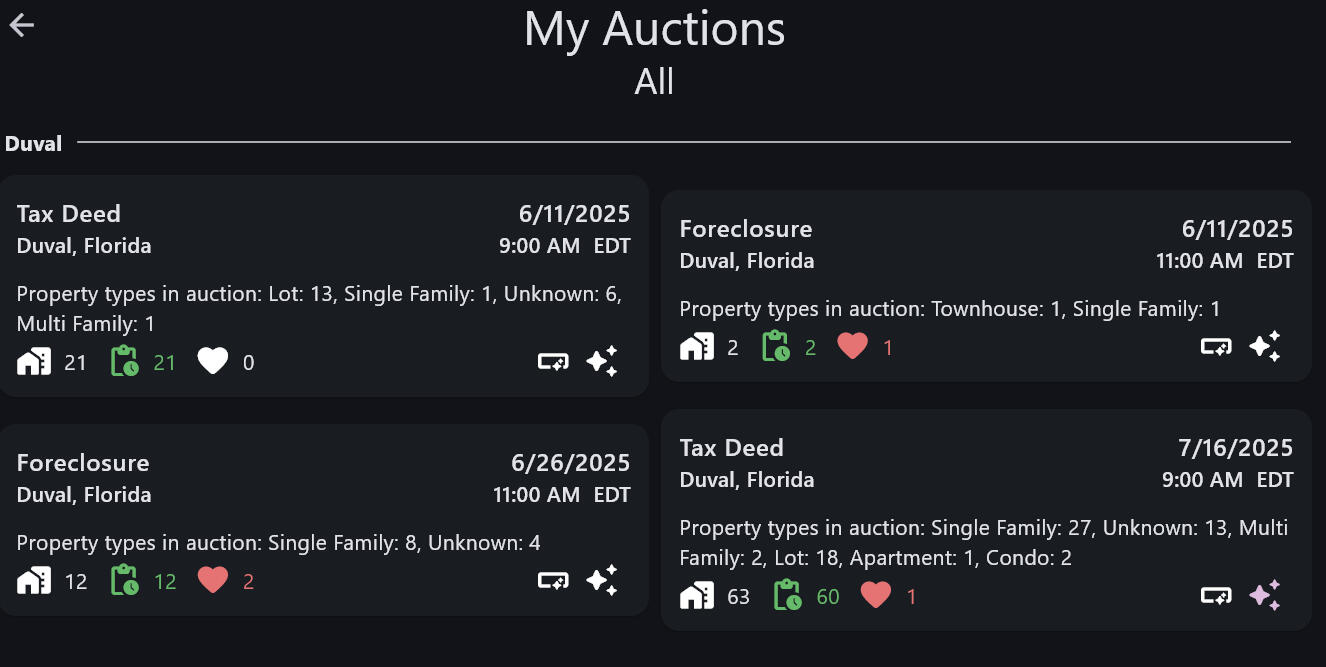Screen dimensions: 1326x667
Task: Toggle the red heart on 6/26/2025 Foreclosure
Action: pos(213,580)
